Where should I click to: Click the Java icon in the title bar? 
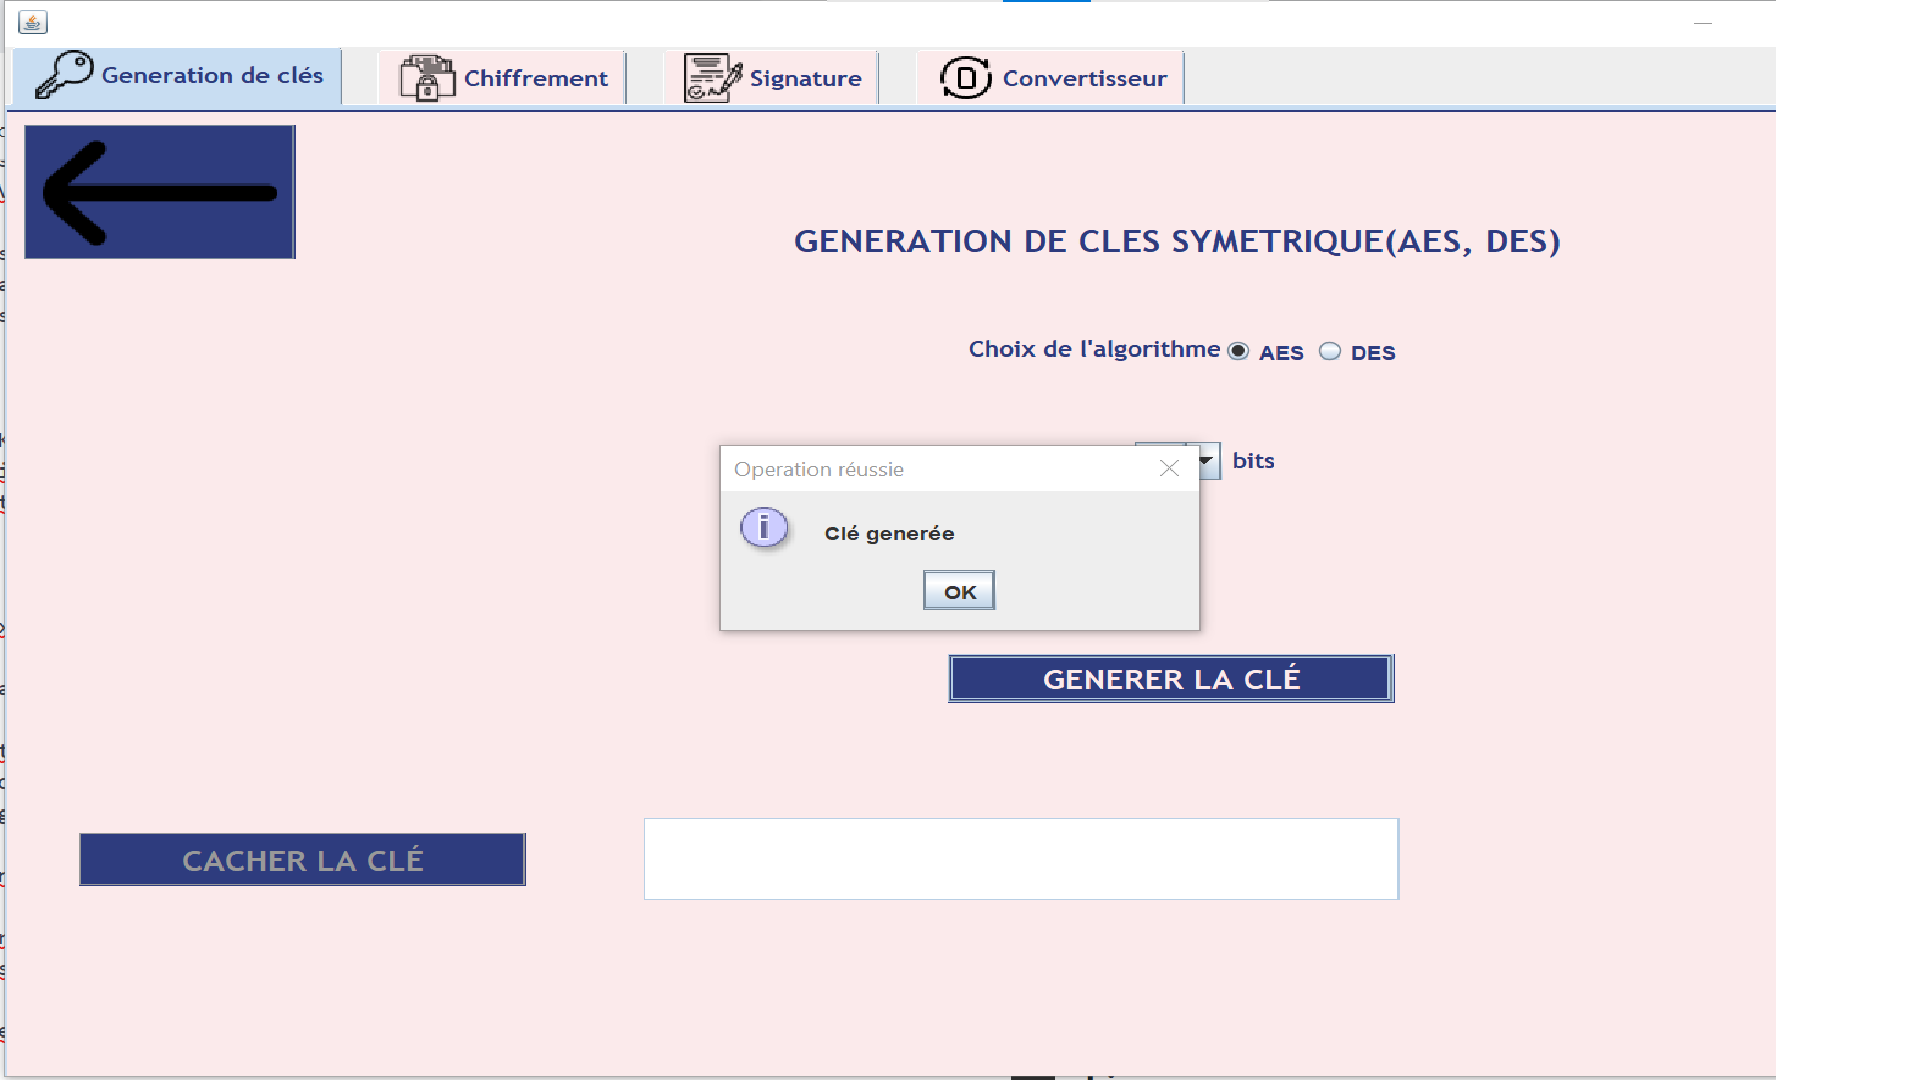33,22
